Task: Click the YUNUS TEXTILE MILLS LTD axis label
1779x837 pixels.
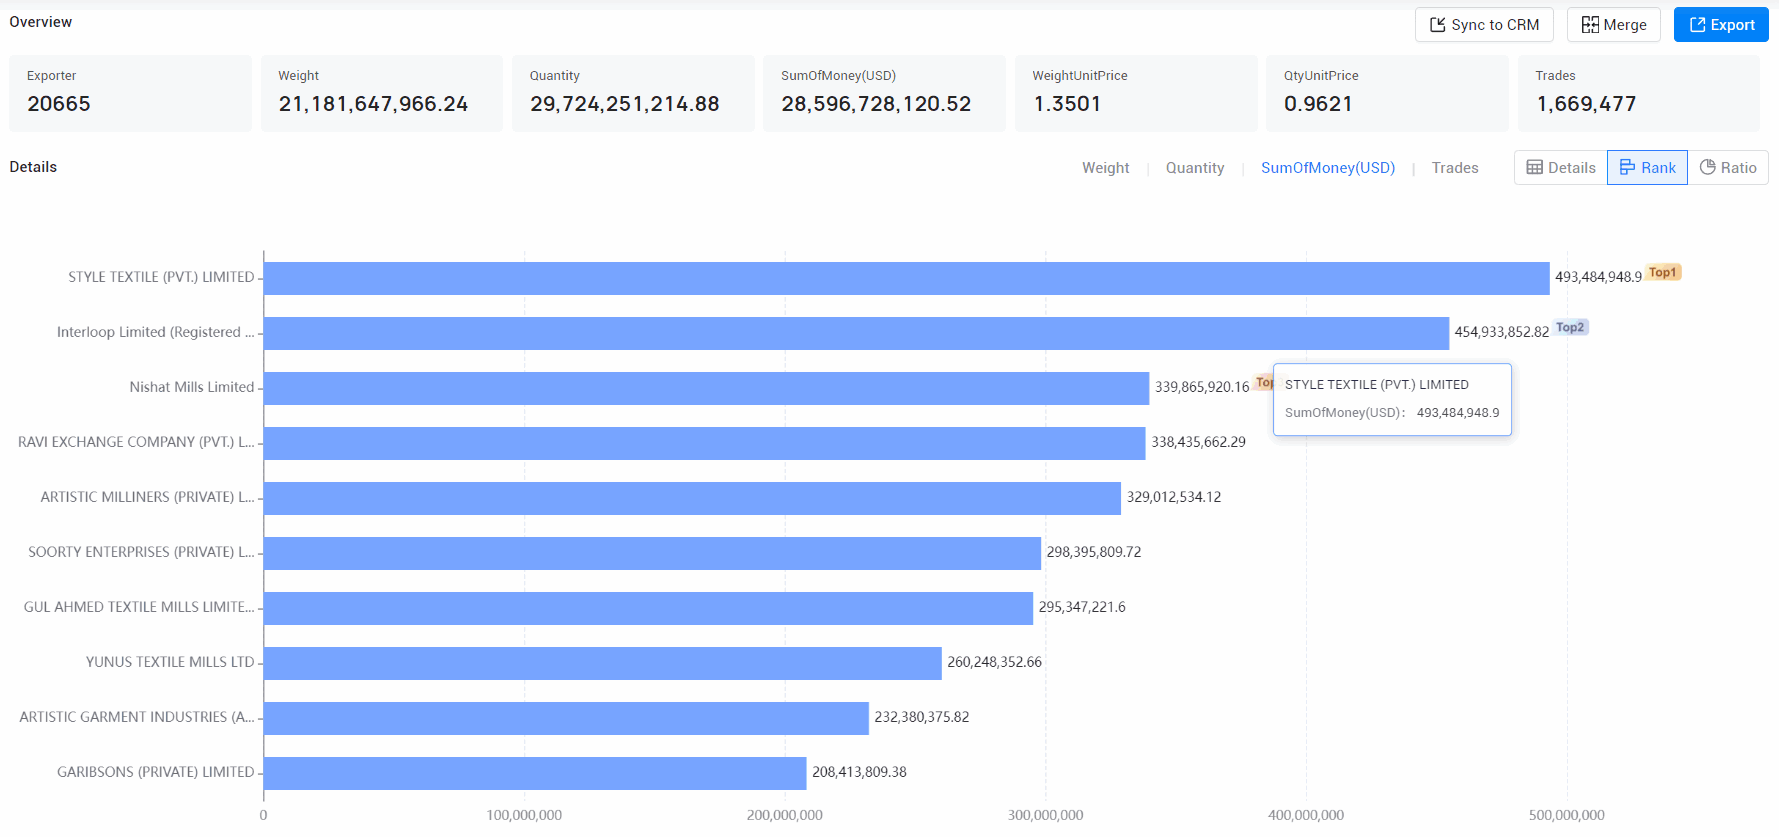Action: click(x=170, y=662)
